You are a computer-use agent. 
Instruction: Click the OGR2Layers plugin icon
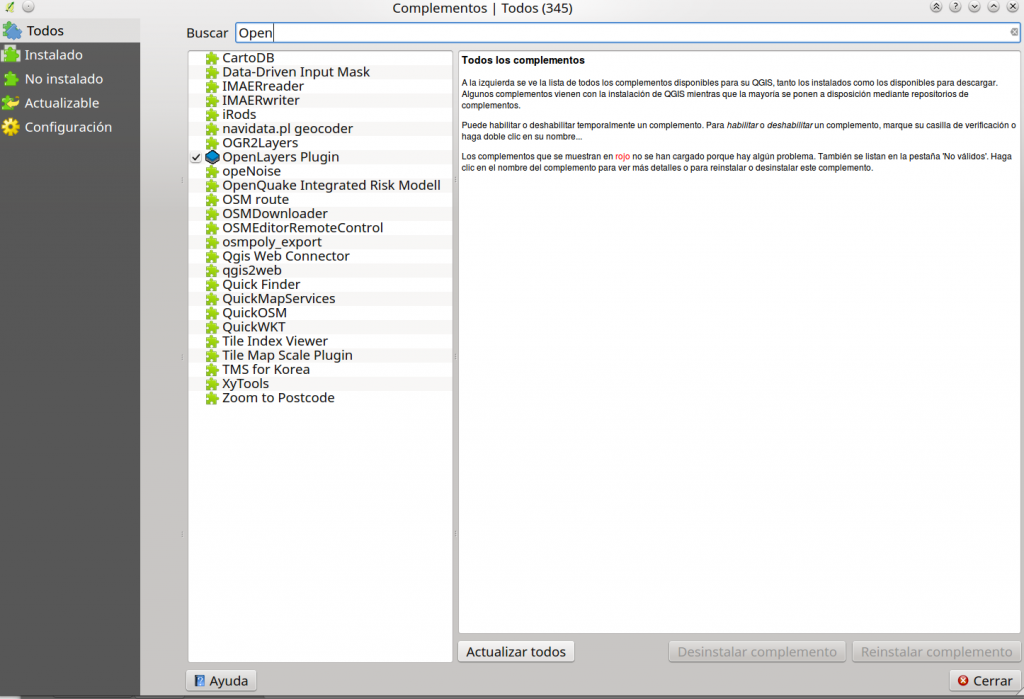pyautogui.click(x=212, y=143)
